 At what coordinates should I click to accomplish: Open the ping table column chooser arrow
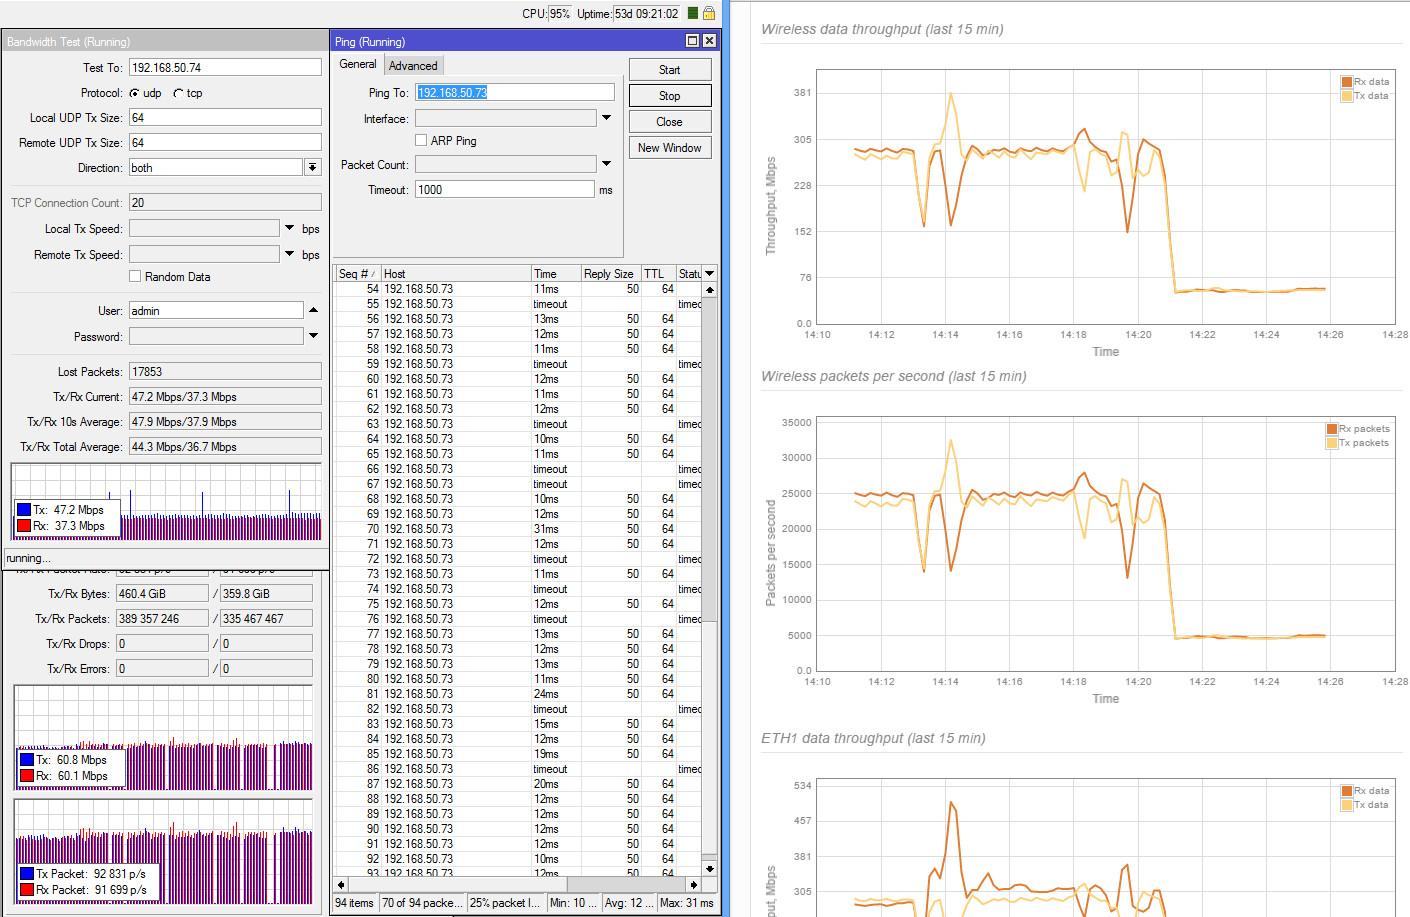coord(710,273)
